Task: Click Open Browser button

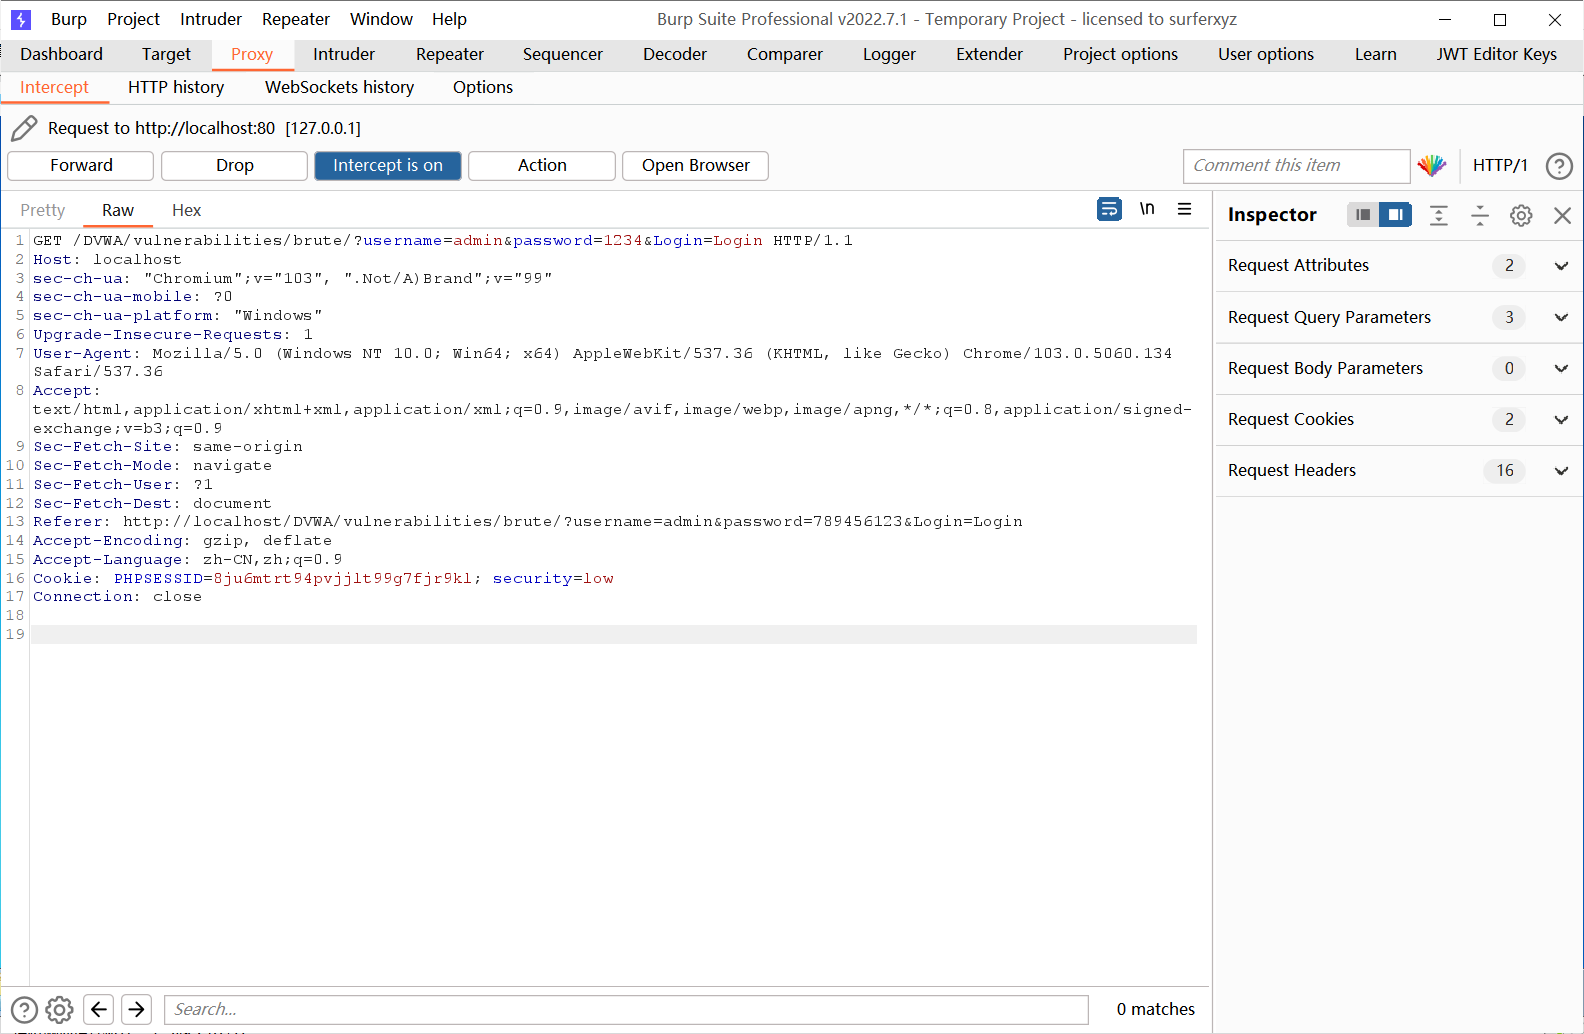Action: tap(696, 166)
